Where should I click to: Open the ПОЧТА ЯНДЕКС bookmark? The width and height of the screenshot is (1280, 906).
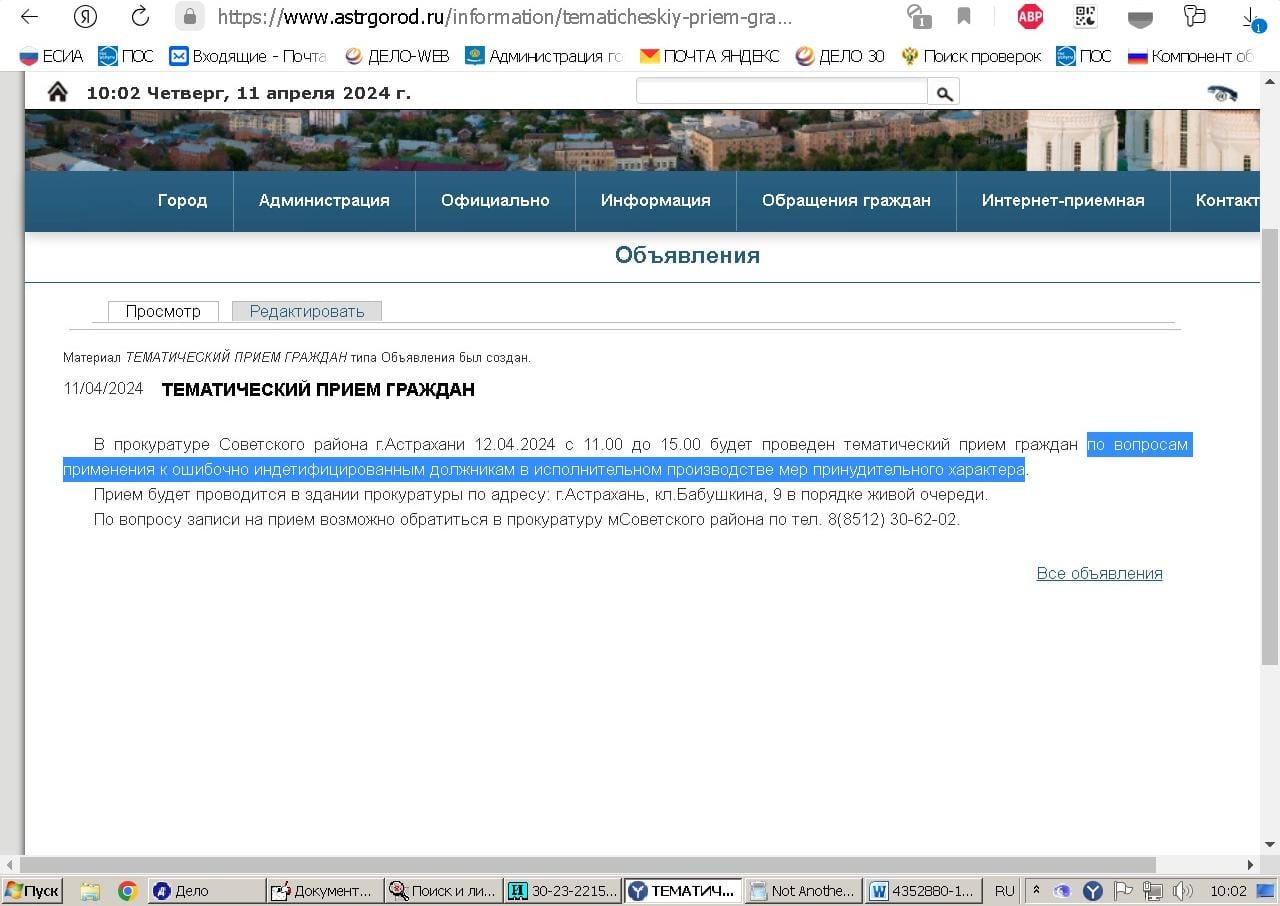coord(709,56)
